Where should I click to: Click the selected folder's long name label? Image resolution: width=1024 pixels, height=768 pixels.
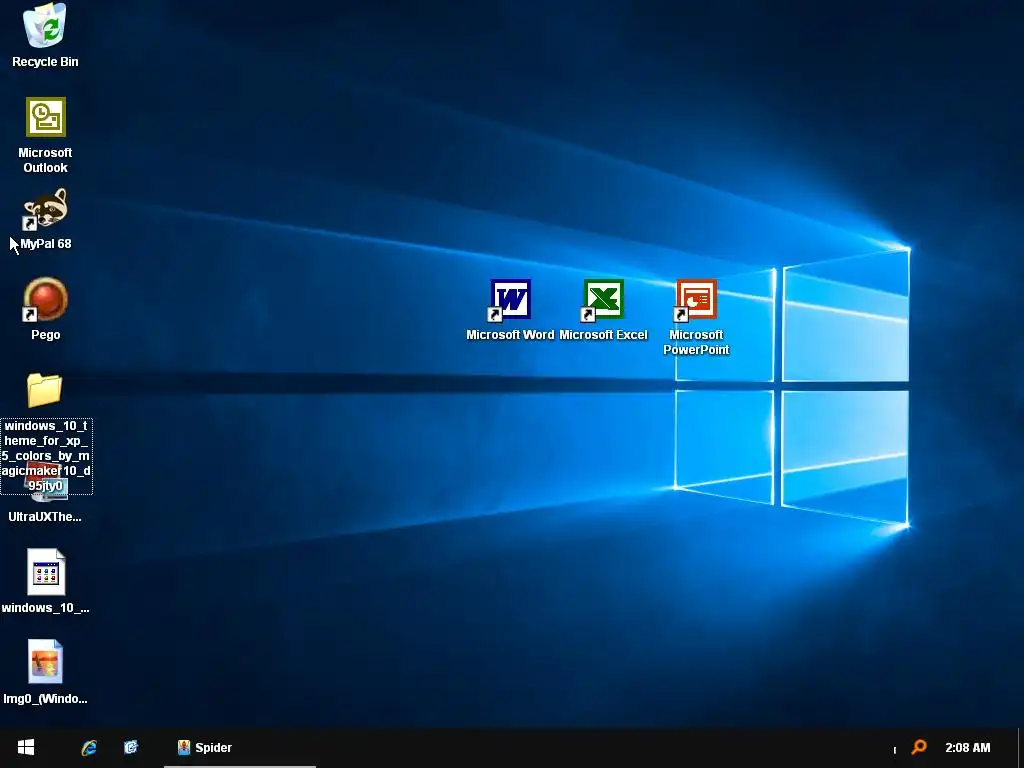[x=46, y=456]
